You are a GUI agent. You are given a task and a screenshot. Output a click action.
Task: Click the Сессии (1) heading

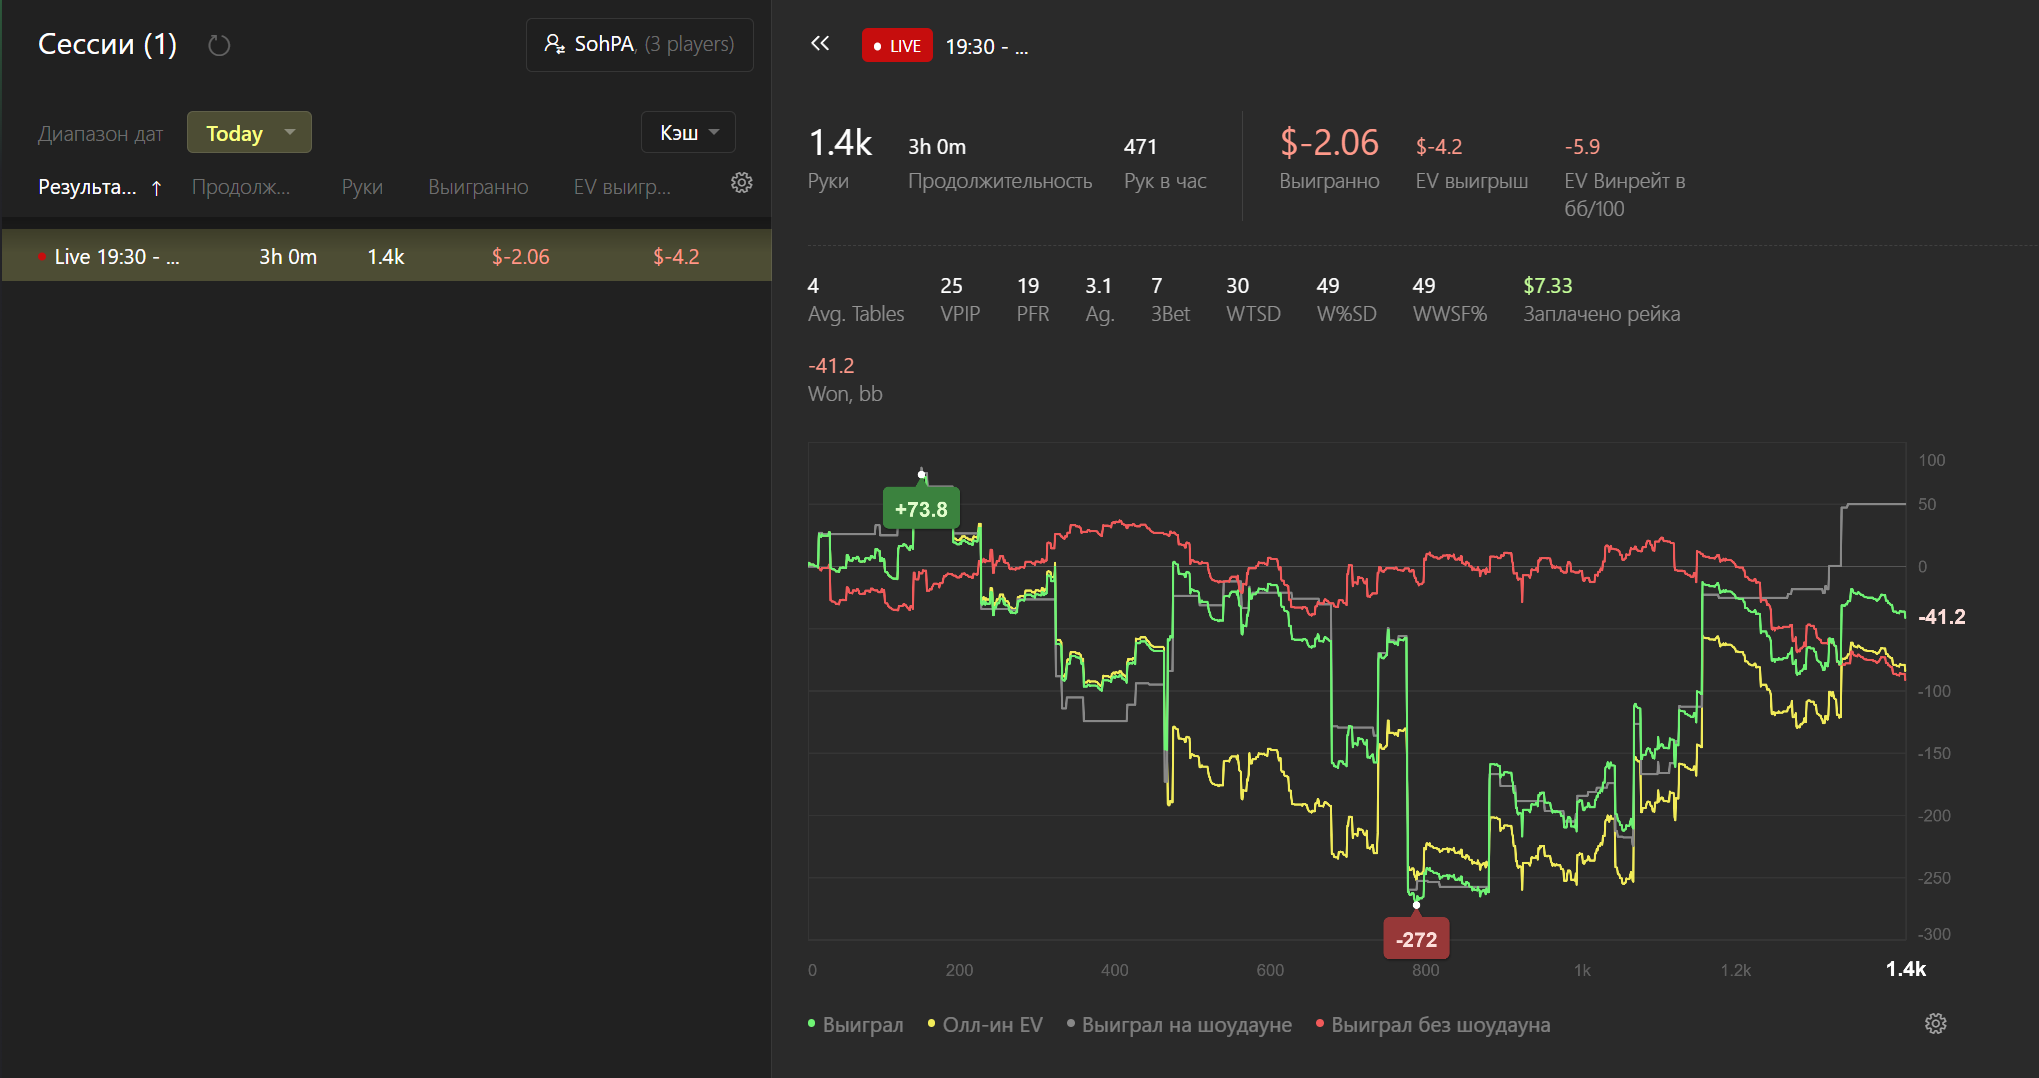tap(107, 44)
